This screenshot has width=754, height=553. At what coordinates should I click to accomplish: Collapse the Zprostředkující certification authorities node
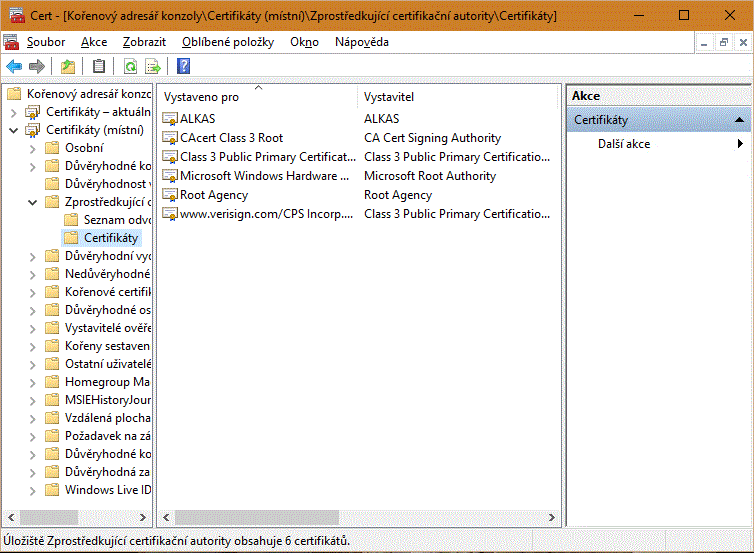33,202
